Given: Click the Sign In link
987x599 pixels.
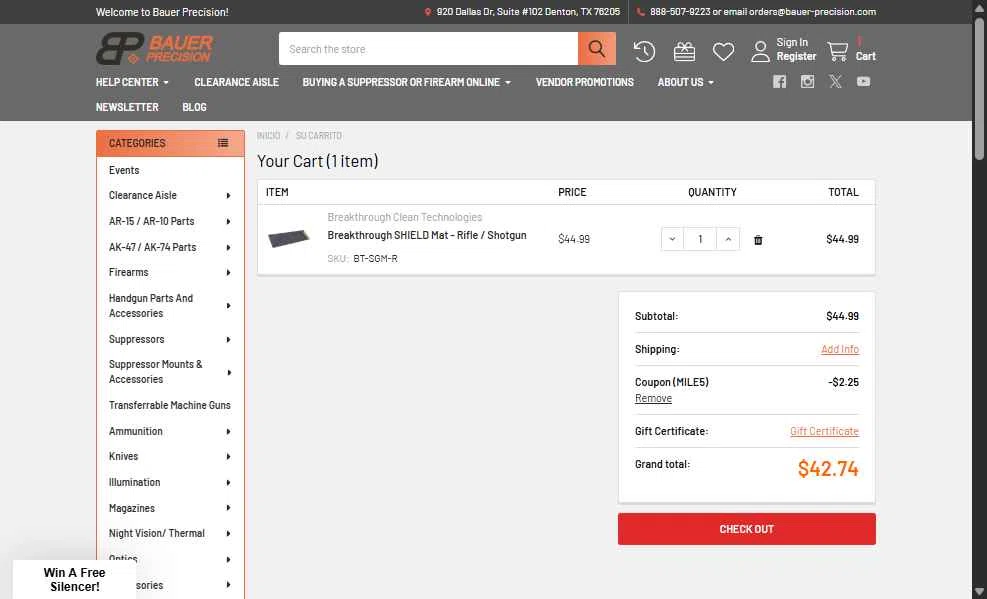Looking at the screenshot, I should click(792, 42).
